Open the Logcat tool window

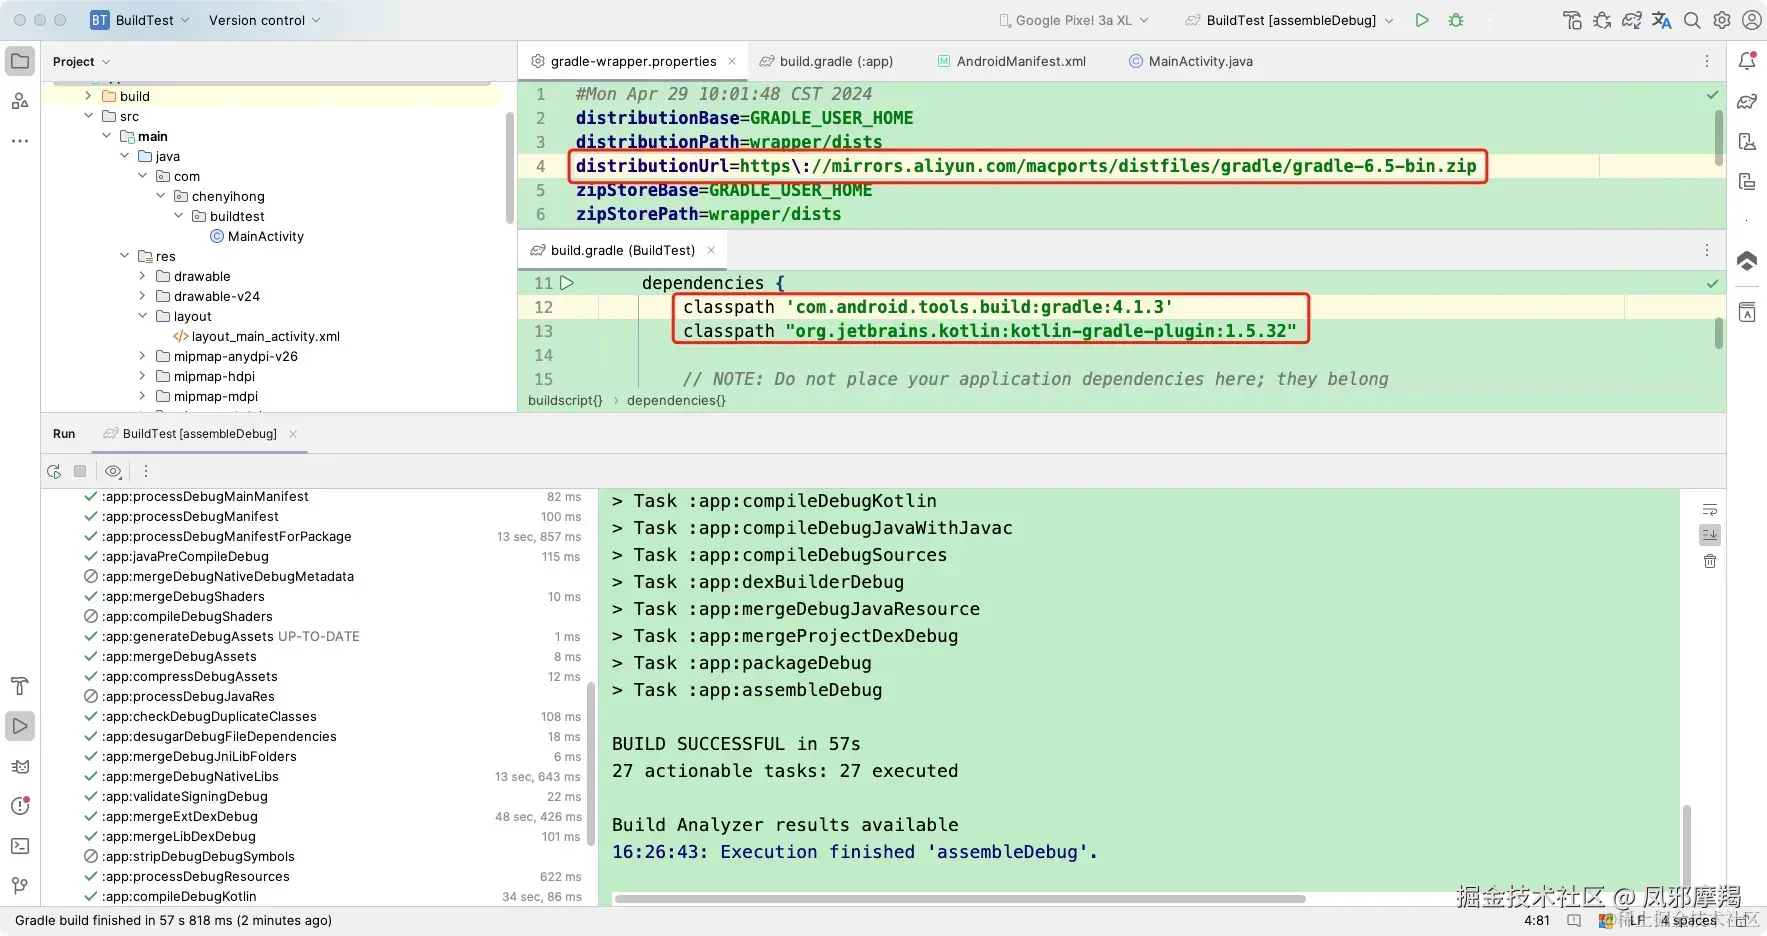(20, 766)
